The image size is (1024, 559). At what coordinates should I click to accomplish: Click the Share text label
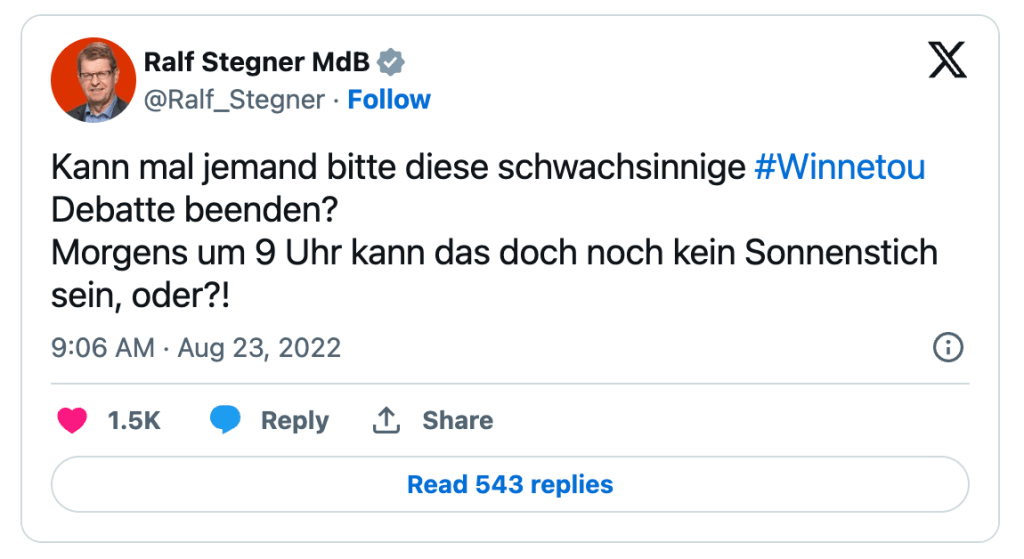tap(457, 421)
